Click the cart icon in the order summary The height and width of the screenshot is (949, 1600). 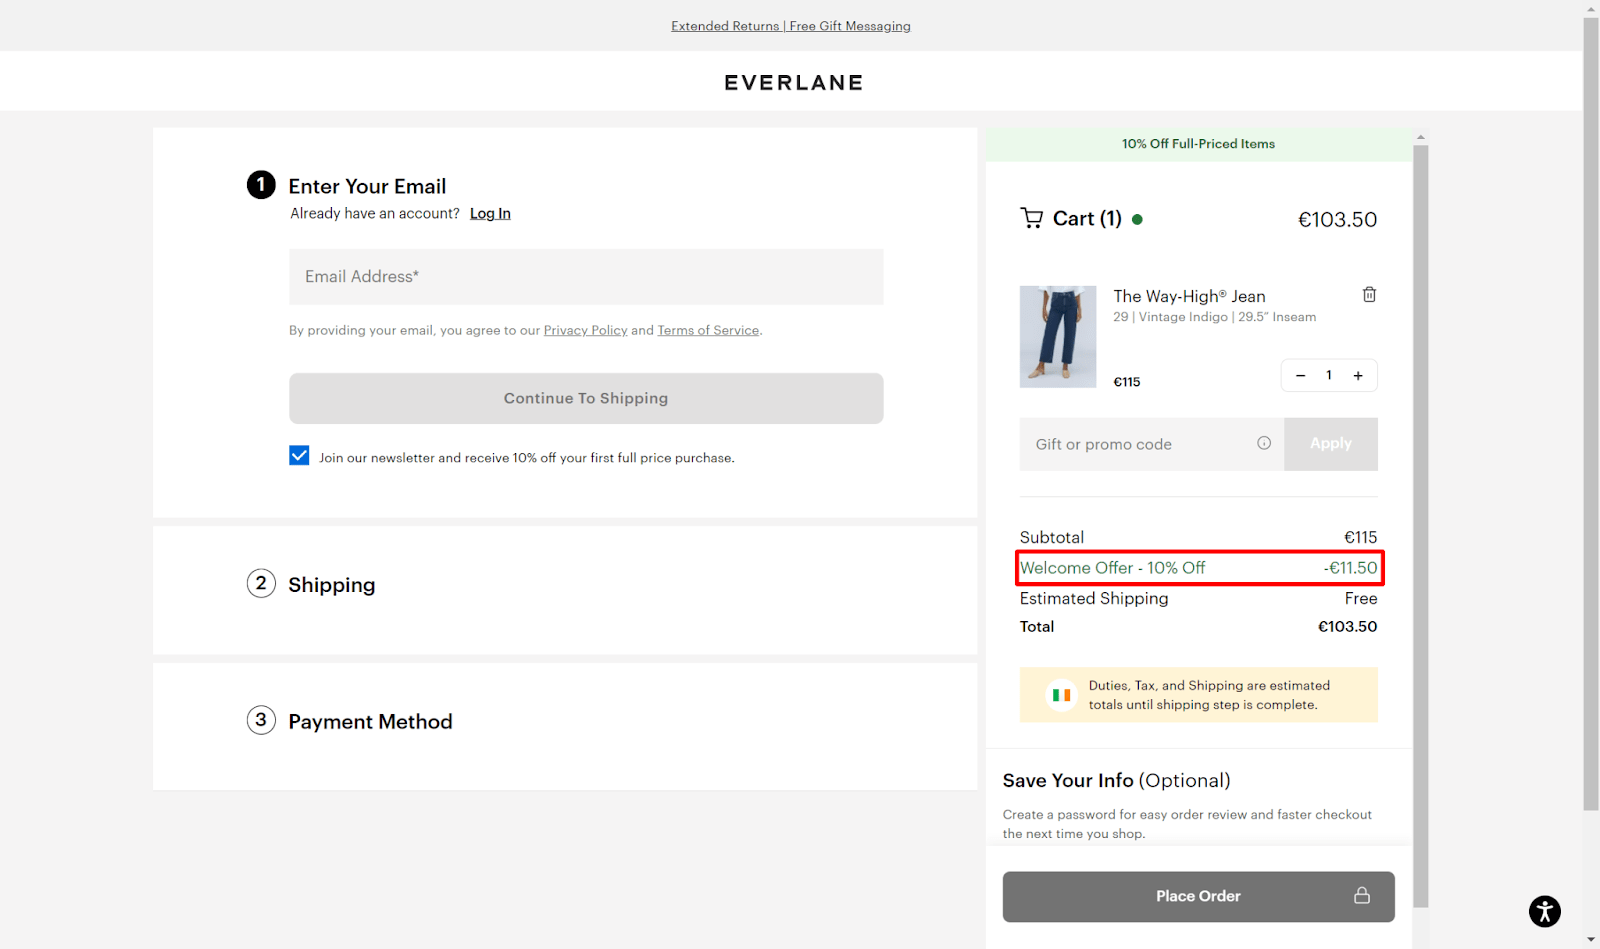(x=1032, y=218)
